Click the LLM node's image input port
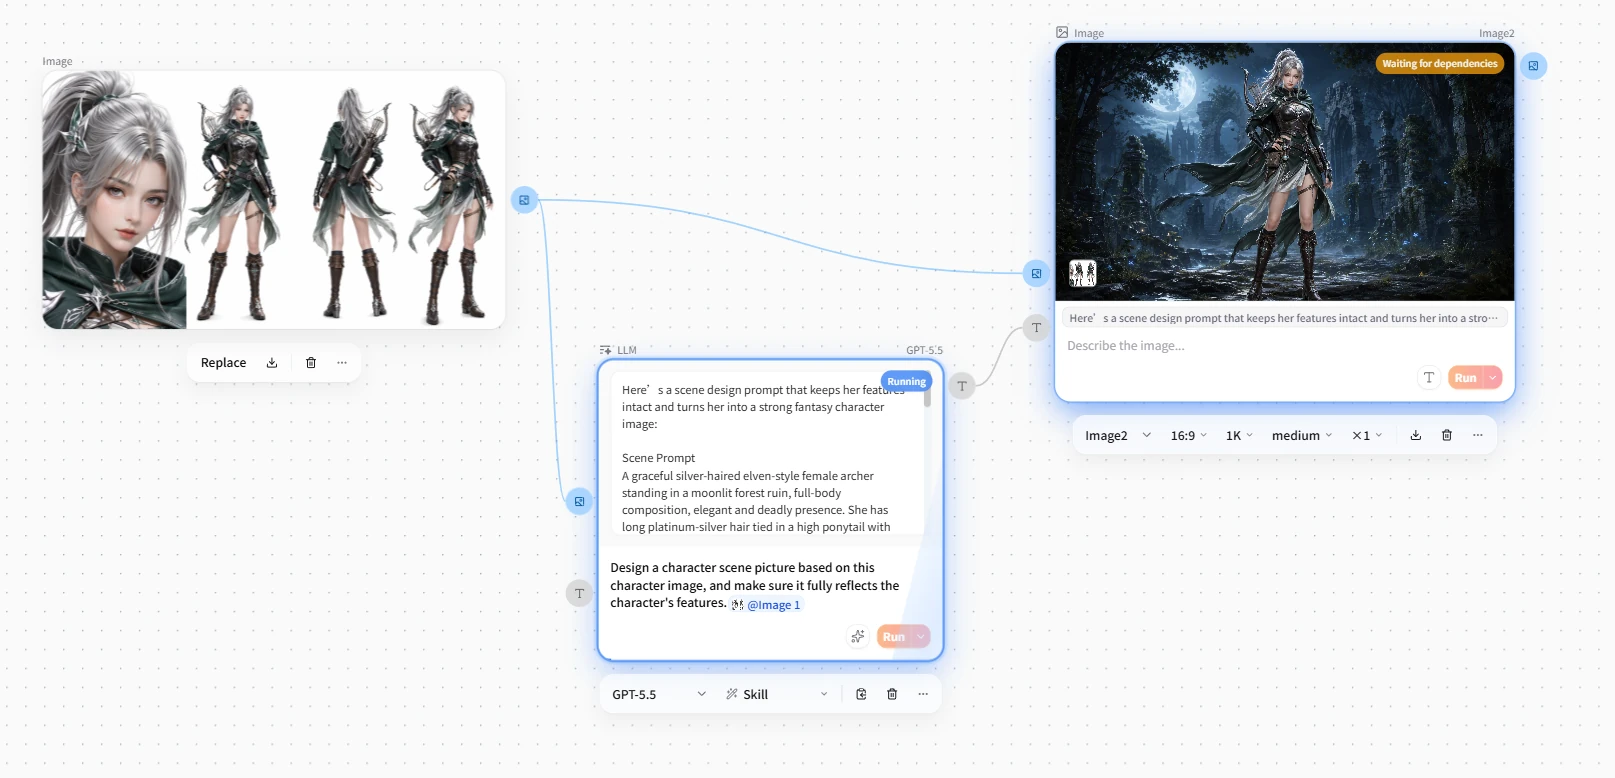The width and height of the screenshot is (1615, 778). [x=579, y=501]
